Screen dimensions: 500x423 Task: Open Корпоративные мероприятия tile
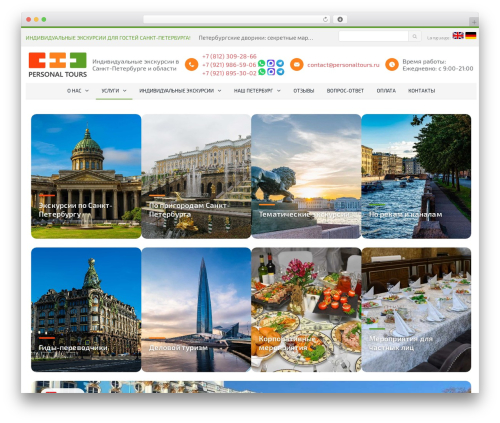pyautogui.click(x=306, y=310)
